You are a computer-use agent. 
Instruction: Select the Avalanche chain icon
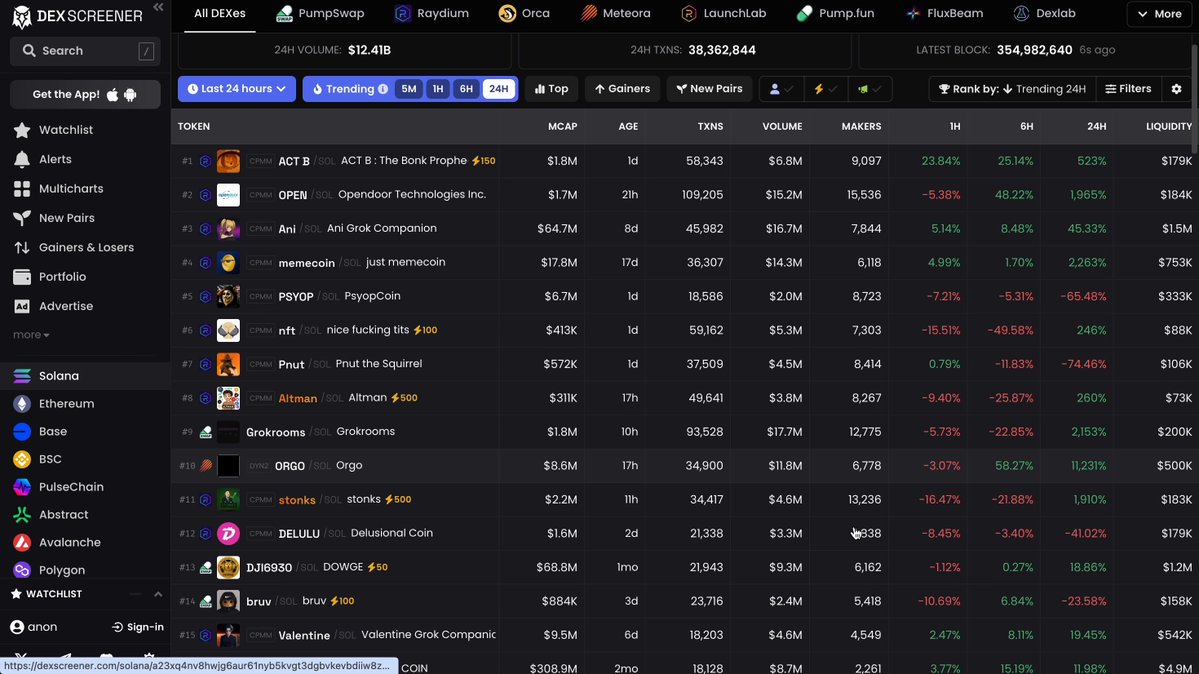tap(22, 542)
